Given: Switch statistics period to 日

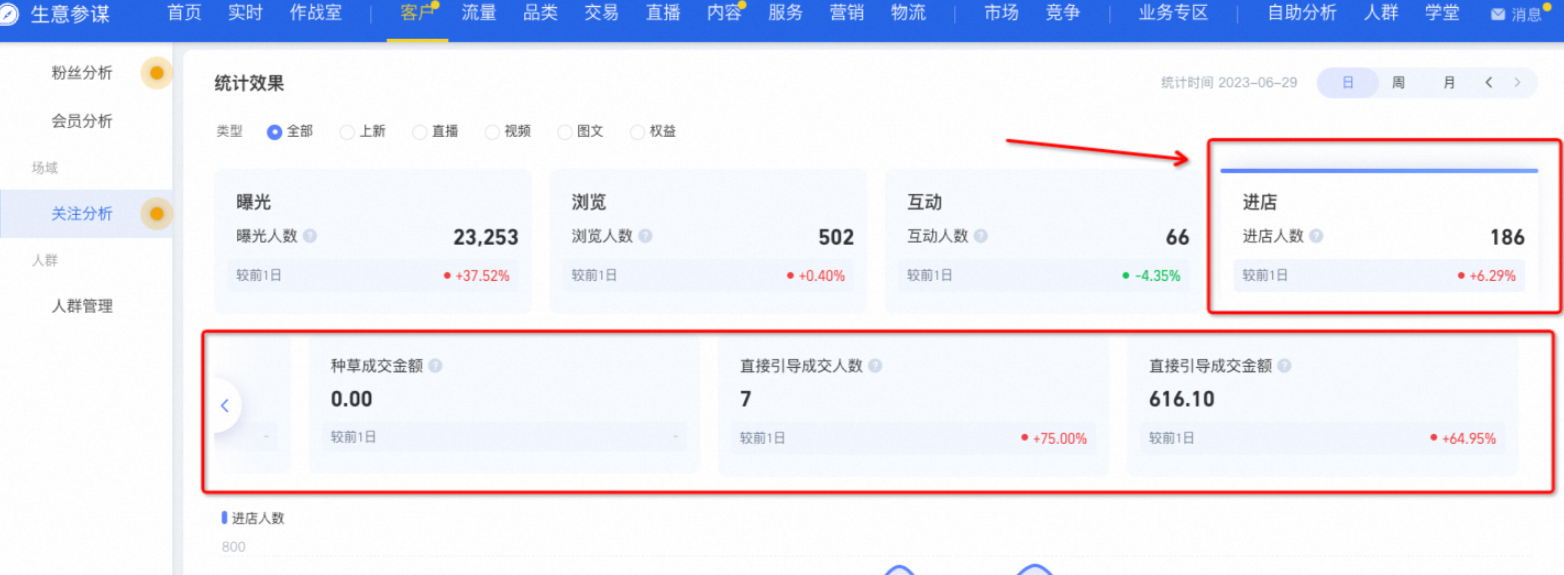Looking at the screenshot, I should [1347, 83].
